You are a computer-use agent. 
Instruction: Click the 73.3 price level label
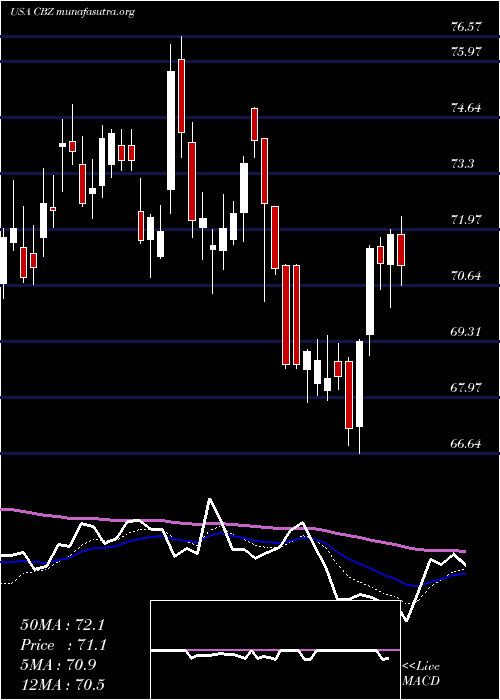point(462,164)
